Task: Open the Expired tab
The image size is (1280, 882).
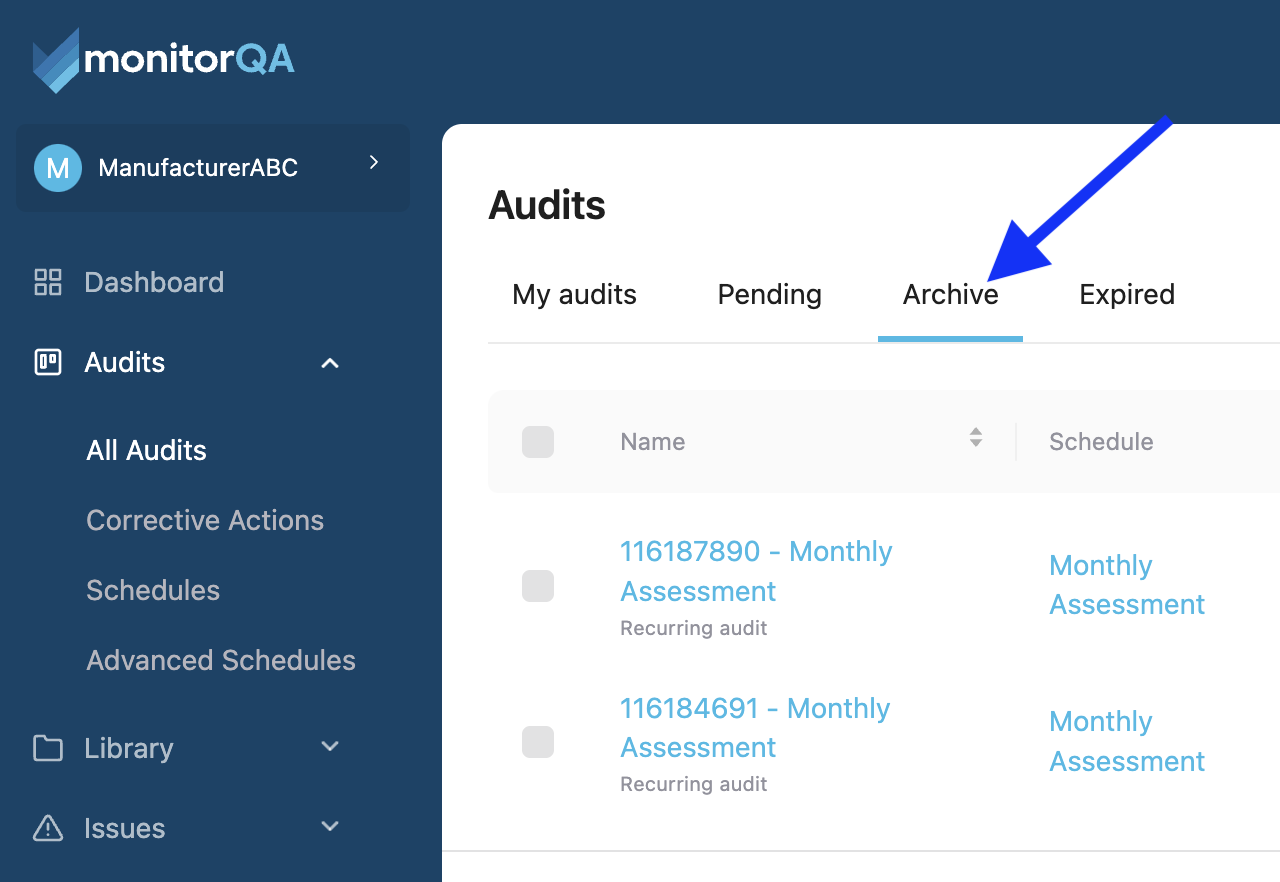Action: pyautogui.click(x=1127, y=295)
